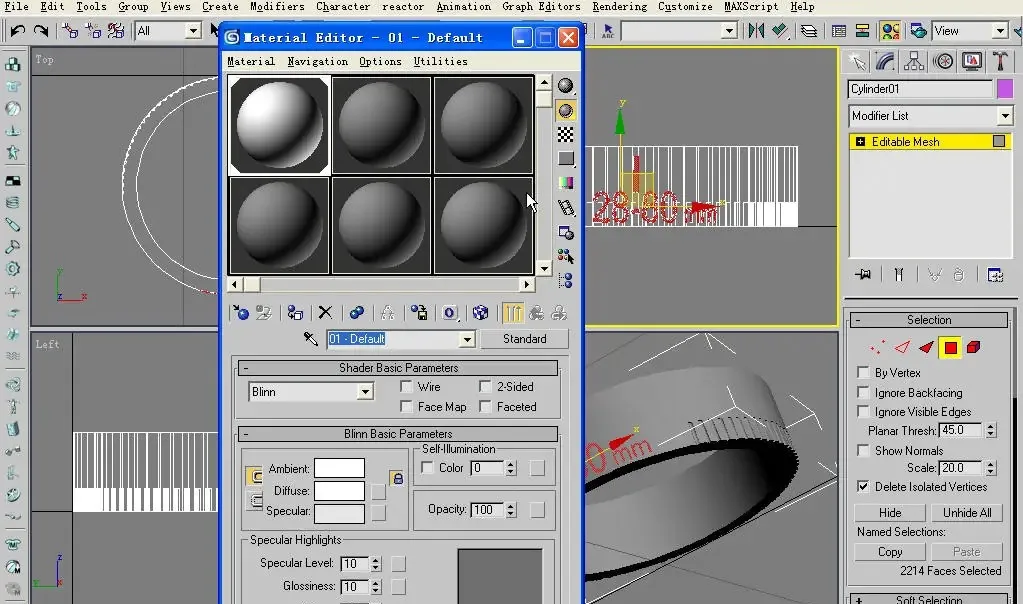This screenshot has height=604, width=1023.
Task: Open the Material Editor Utilities menu
Action: pos(440,62)
